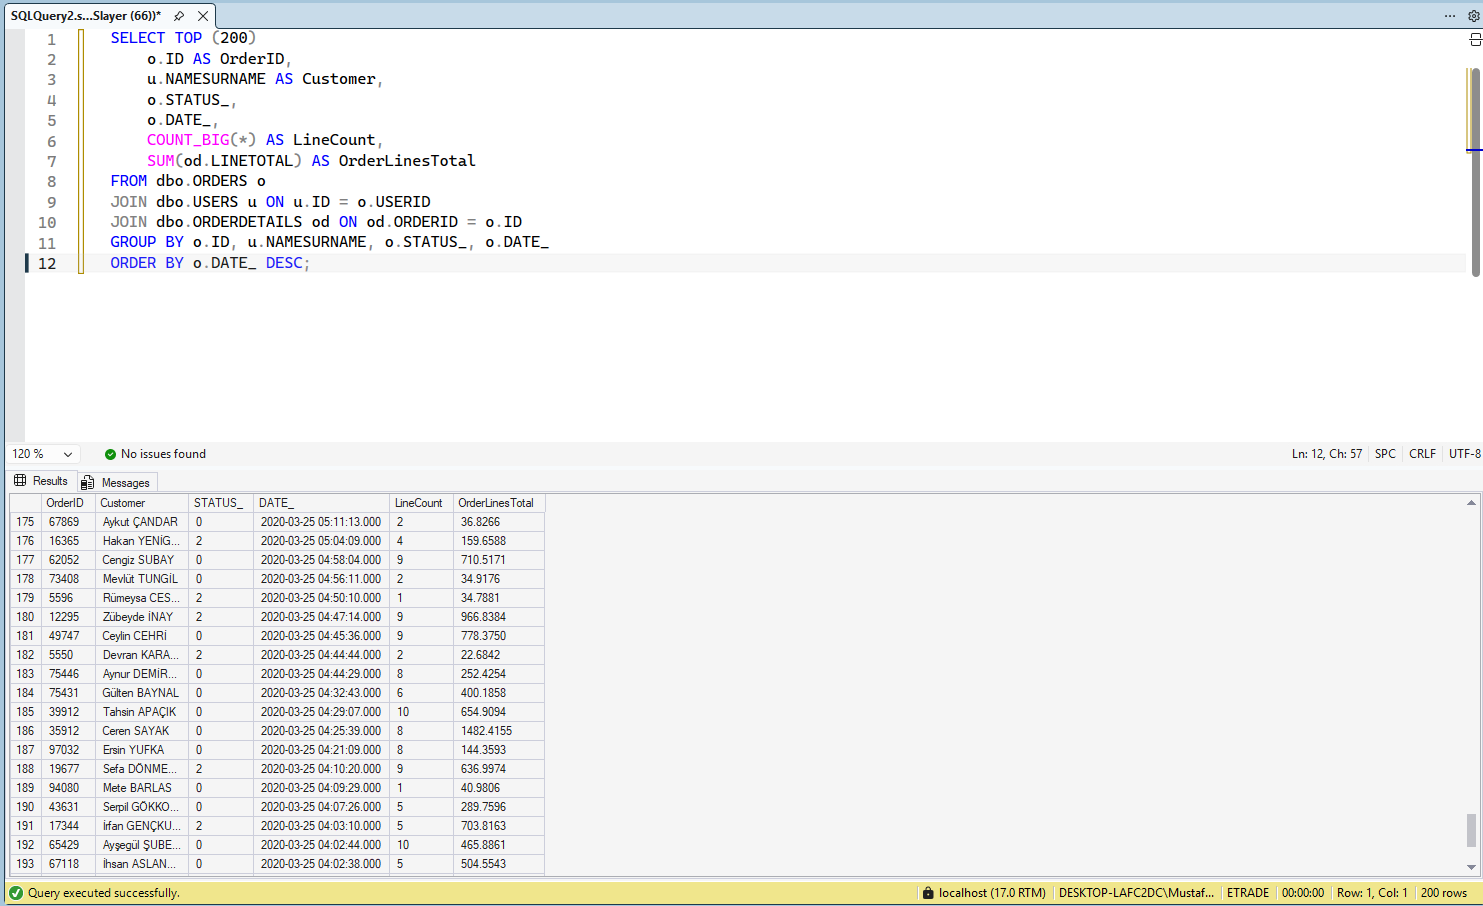Click cell Tahsin APAÇIK customer
1483x906 pixels.
coord(142,712)
